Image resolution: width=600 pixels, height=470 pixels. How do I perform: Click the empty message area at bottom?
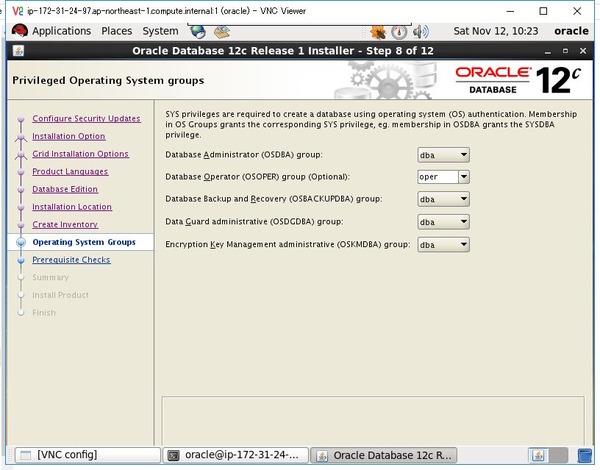pyautogui.click(x=373, y=421)
